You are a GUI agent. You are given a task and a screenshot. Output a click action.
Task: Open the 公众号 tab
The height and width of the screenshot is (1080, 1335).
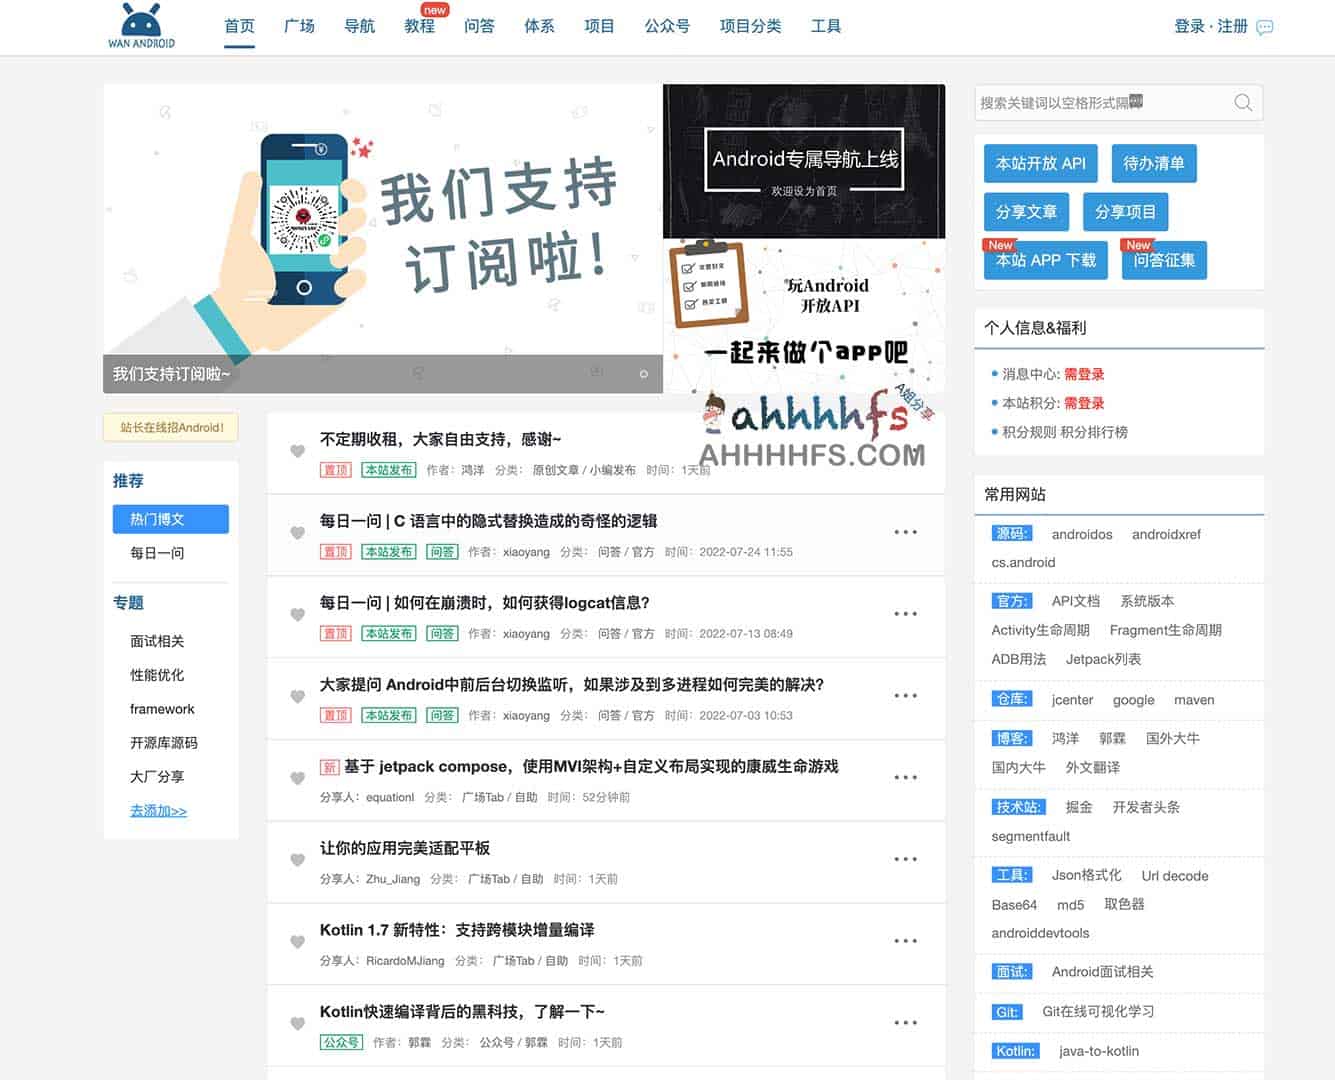[x=667, y=26]
